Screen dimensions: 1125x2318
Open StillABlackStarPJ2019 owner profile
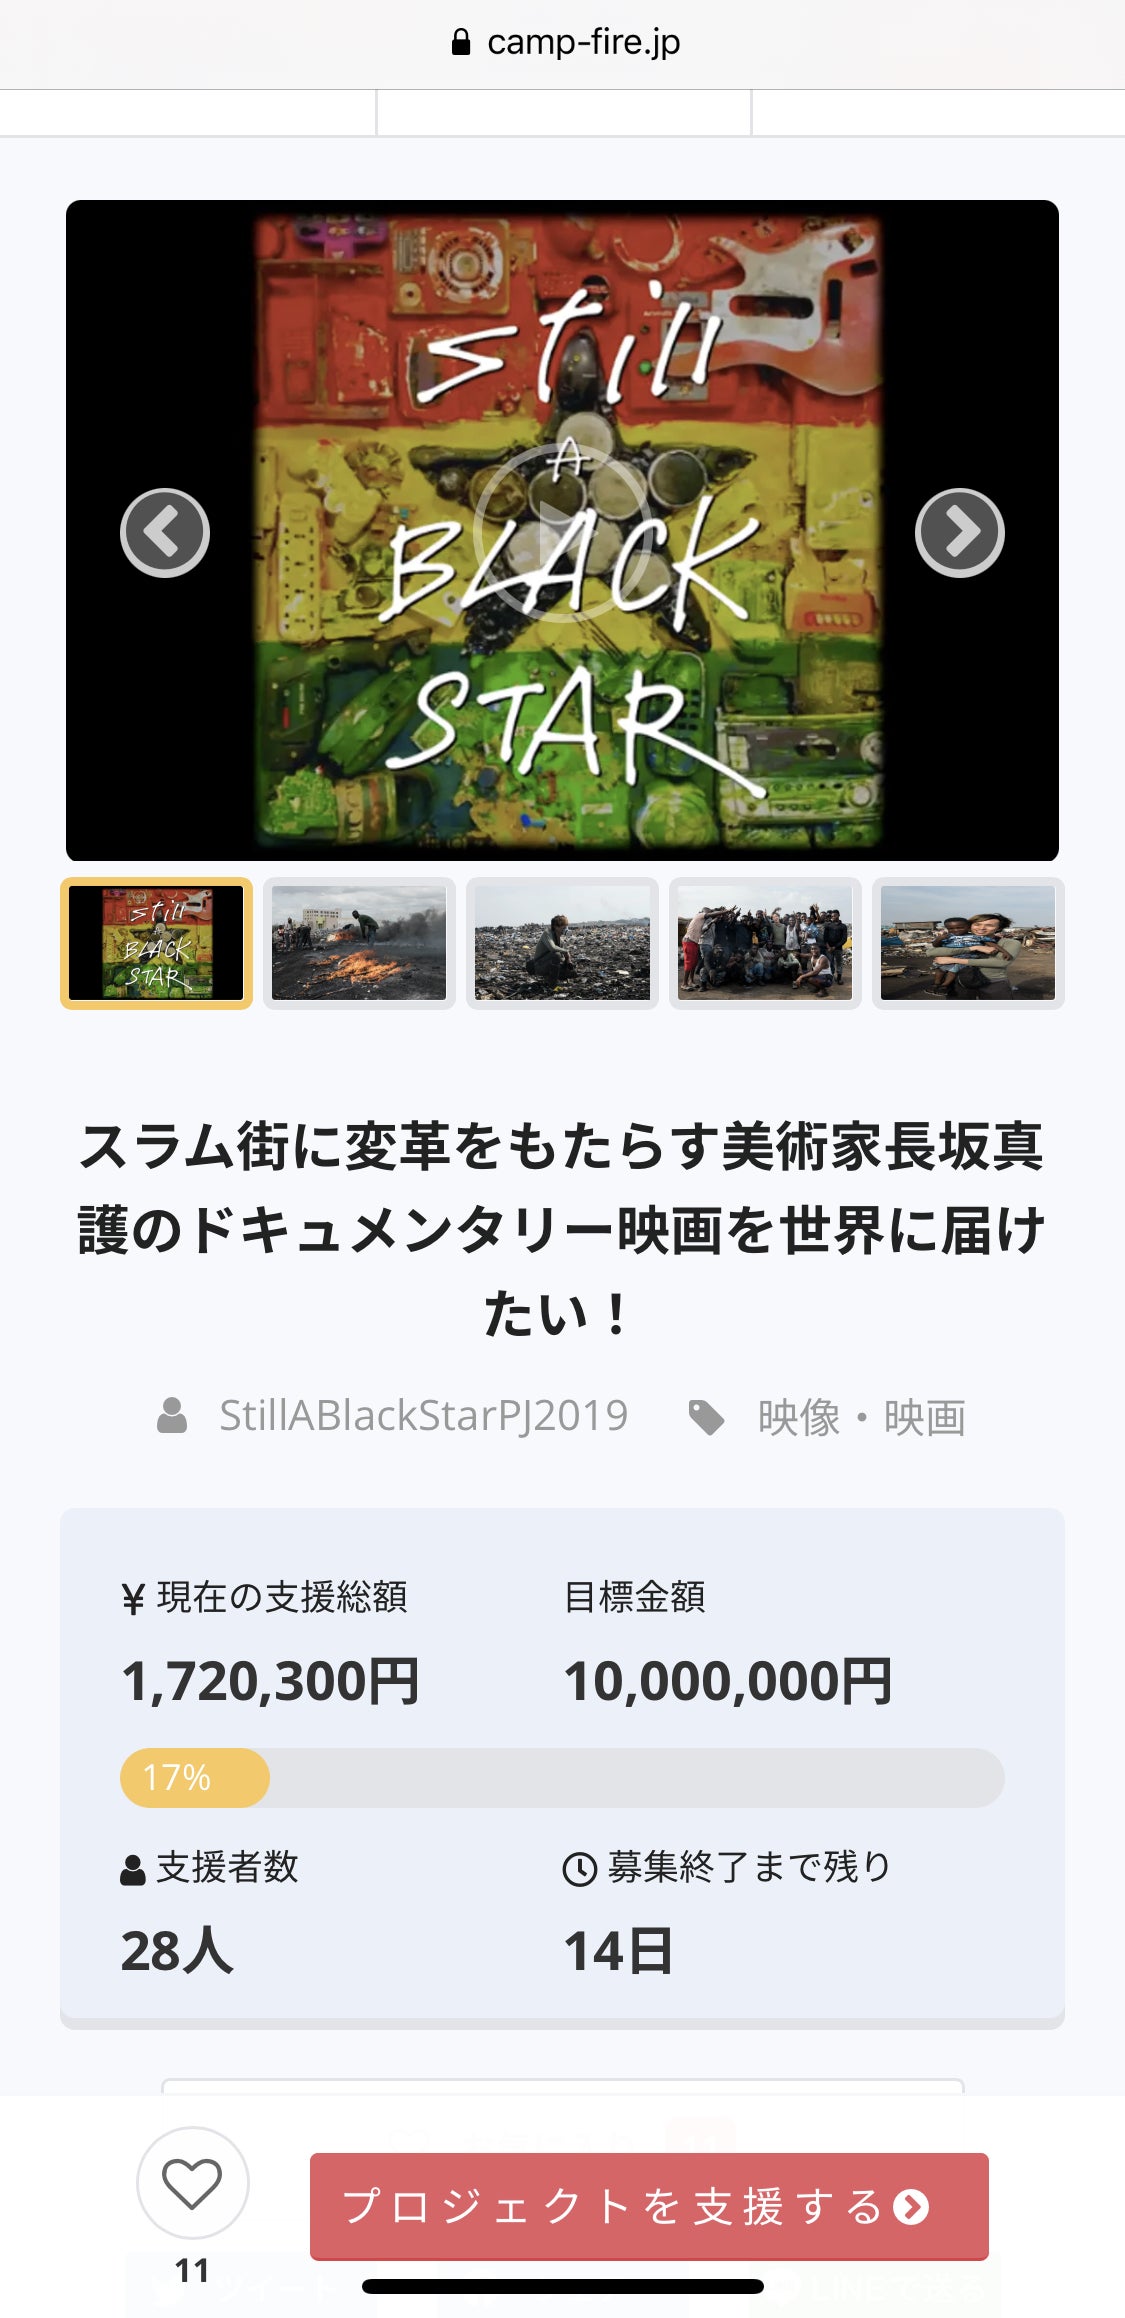(424, 1416)
